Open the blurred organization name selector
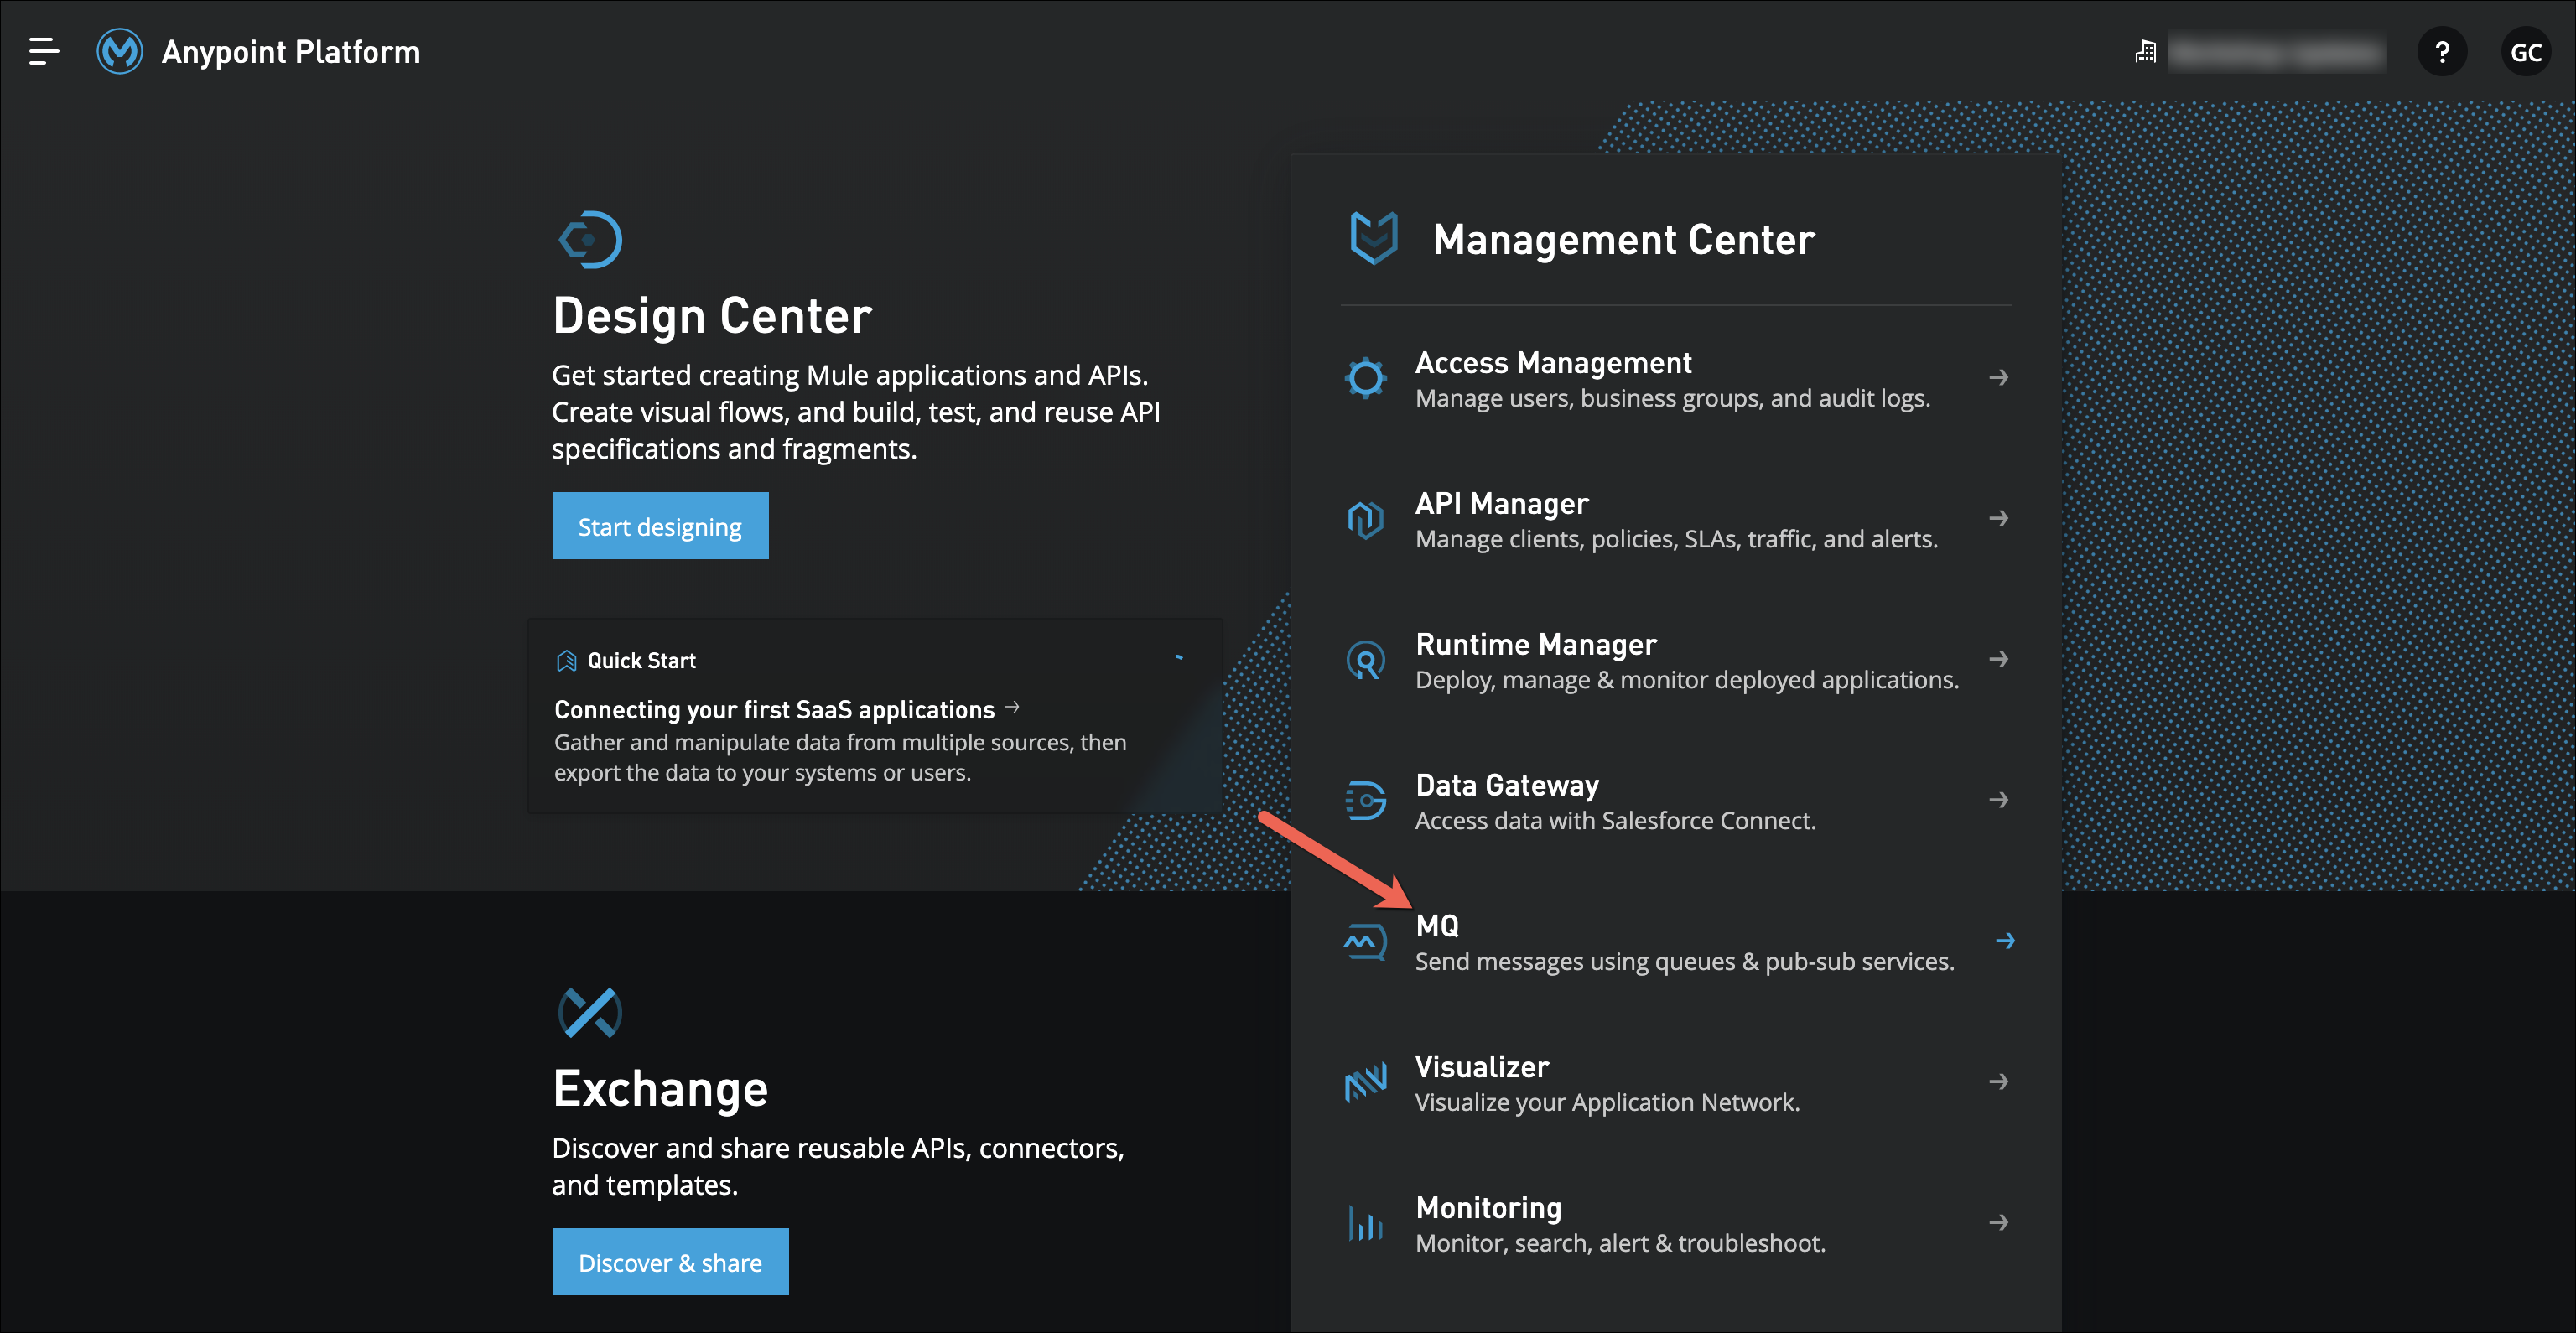 coord(2277,52)
